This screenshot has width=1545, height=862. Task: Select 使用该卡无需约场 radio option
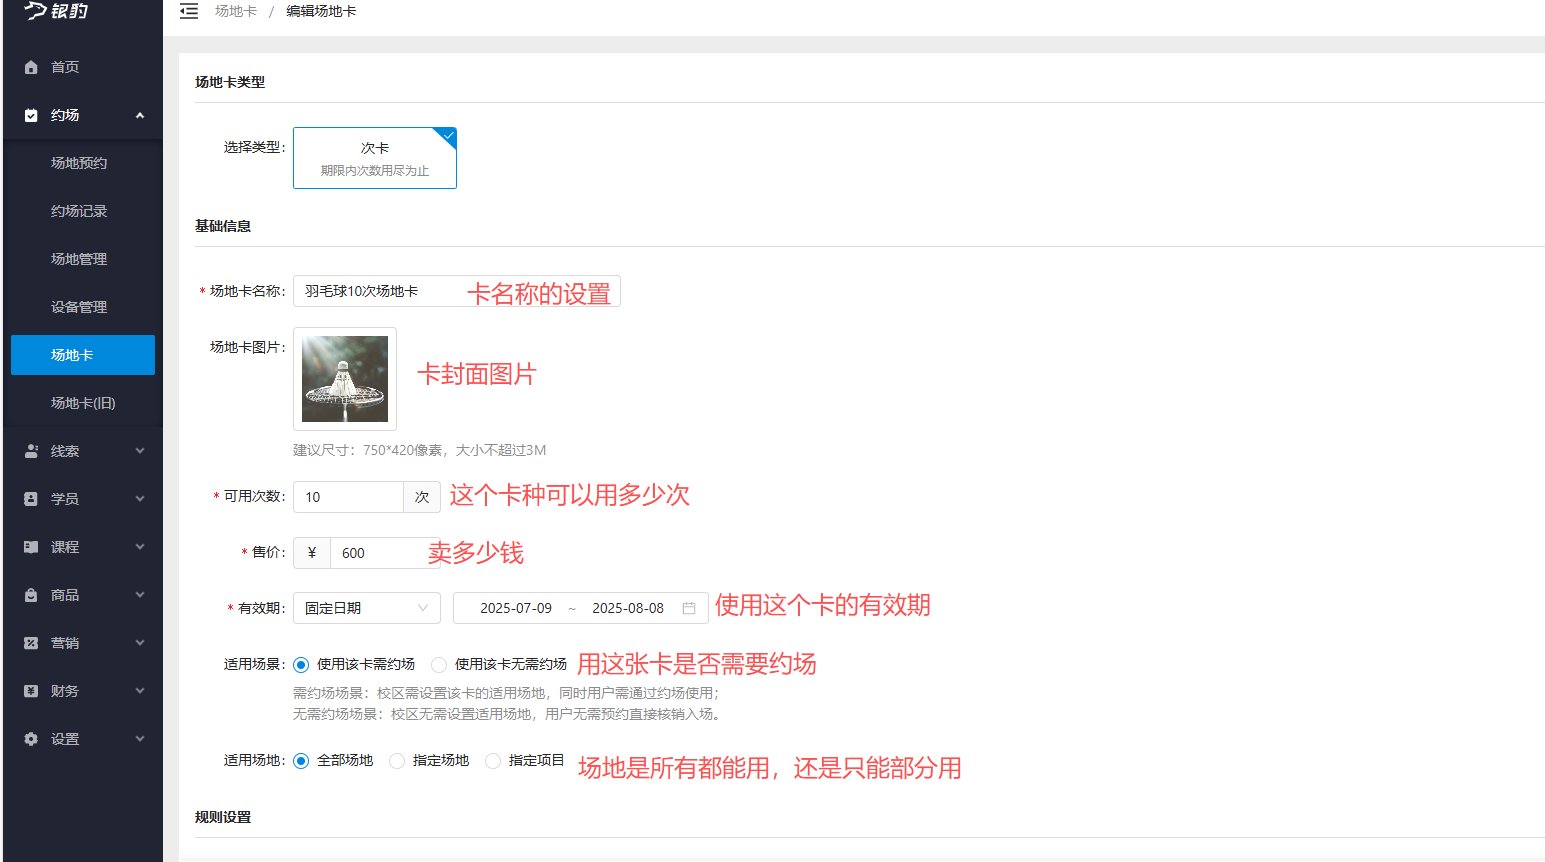pos(439,664)
